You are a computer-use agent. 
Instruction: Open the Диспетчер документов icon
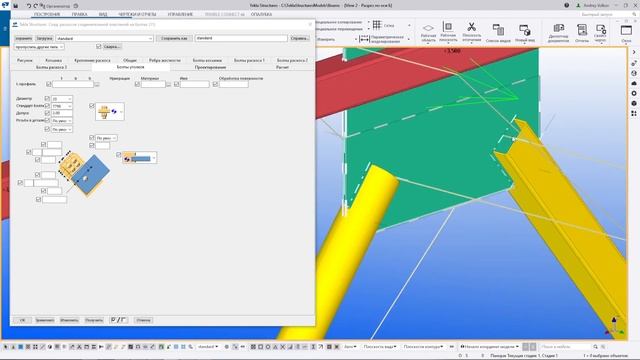click(x=558, y=28)
